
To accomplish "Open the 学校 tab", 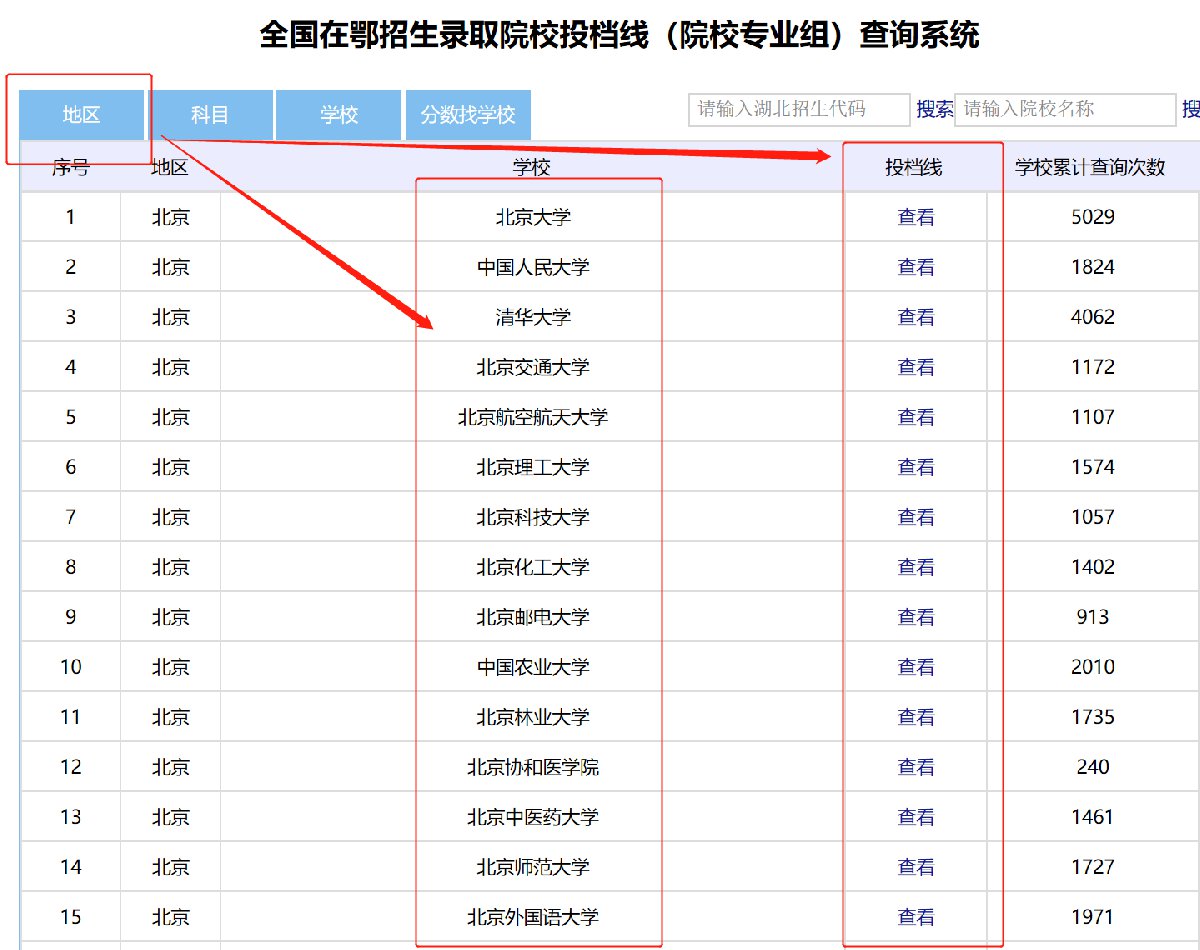I will pyautogui.click(x=339, y=115).
